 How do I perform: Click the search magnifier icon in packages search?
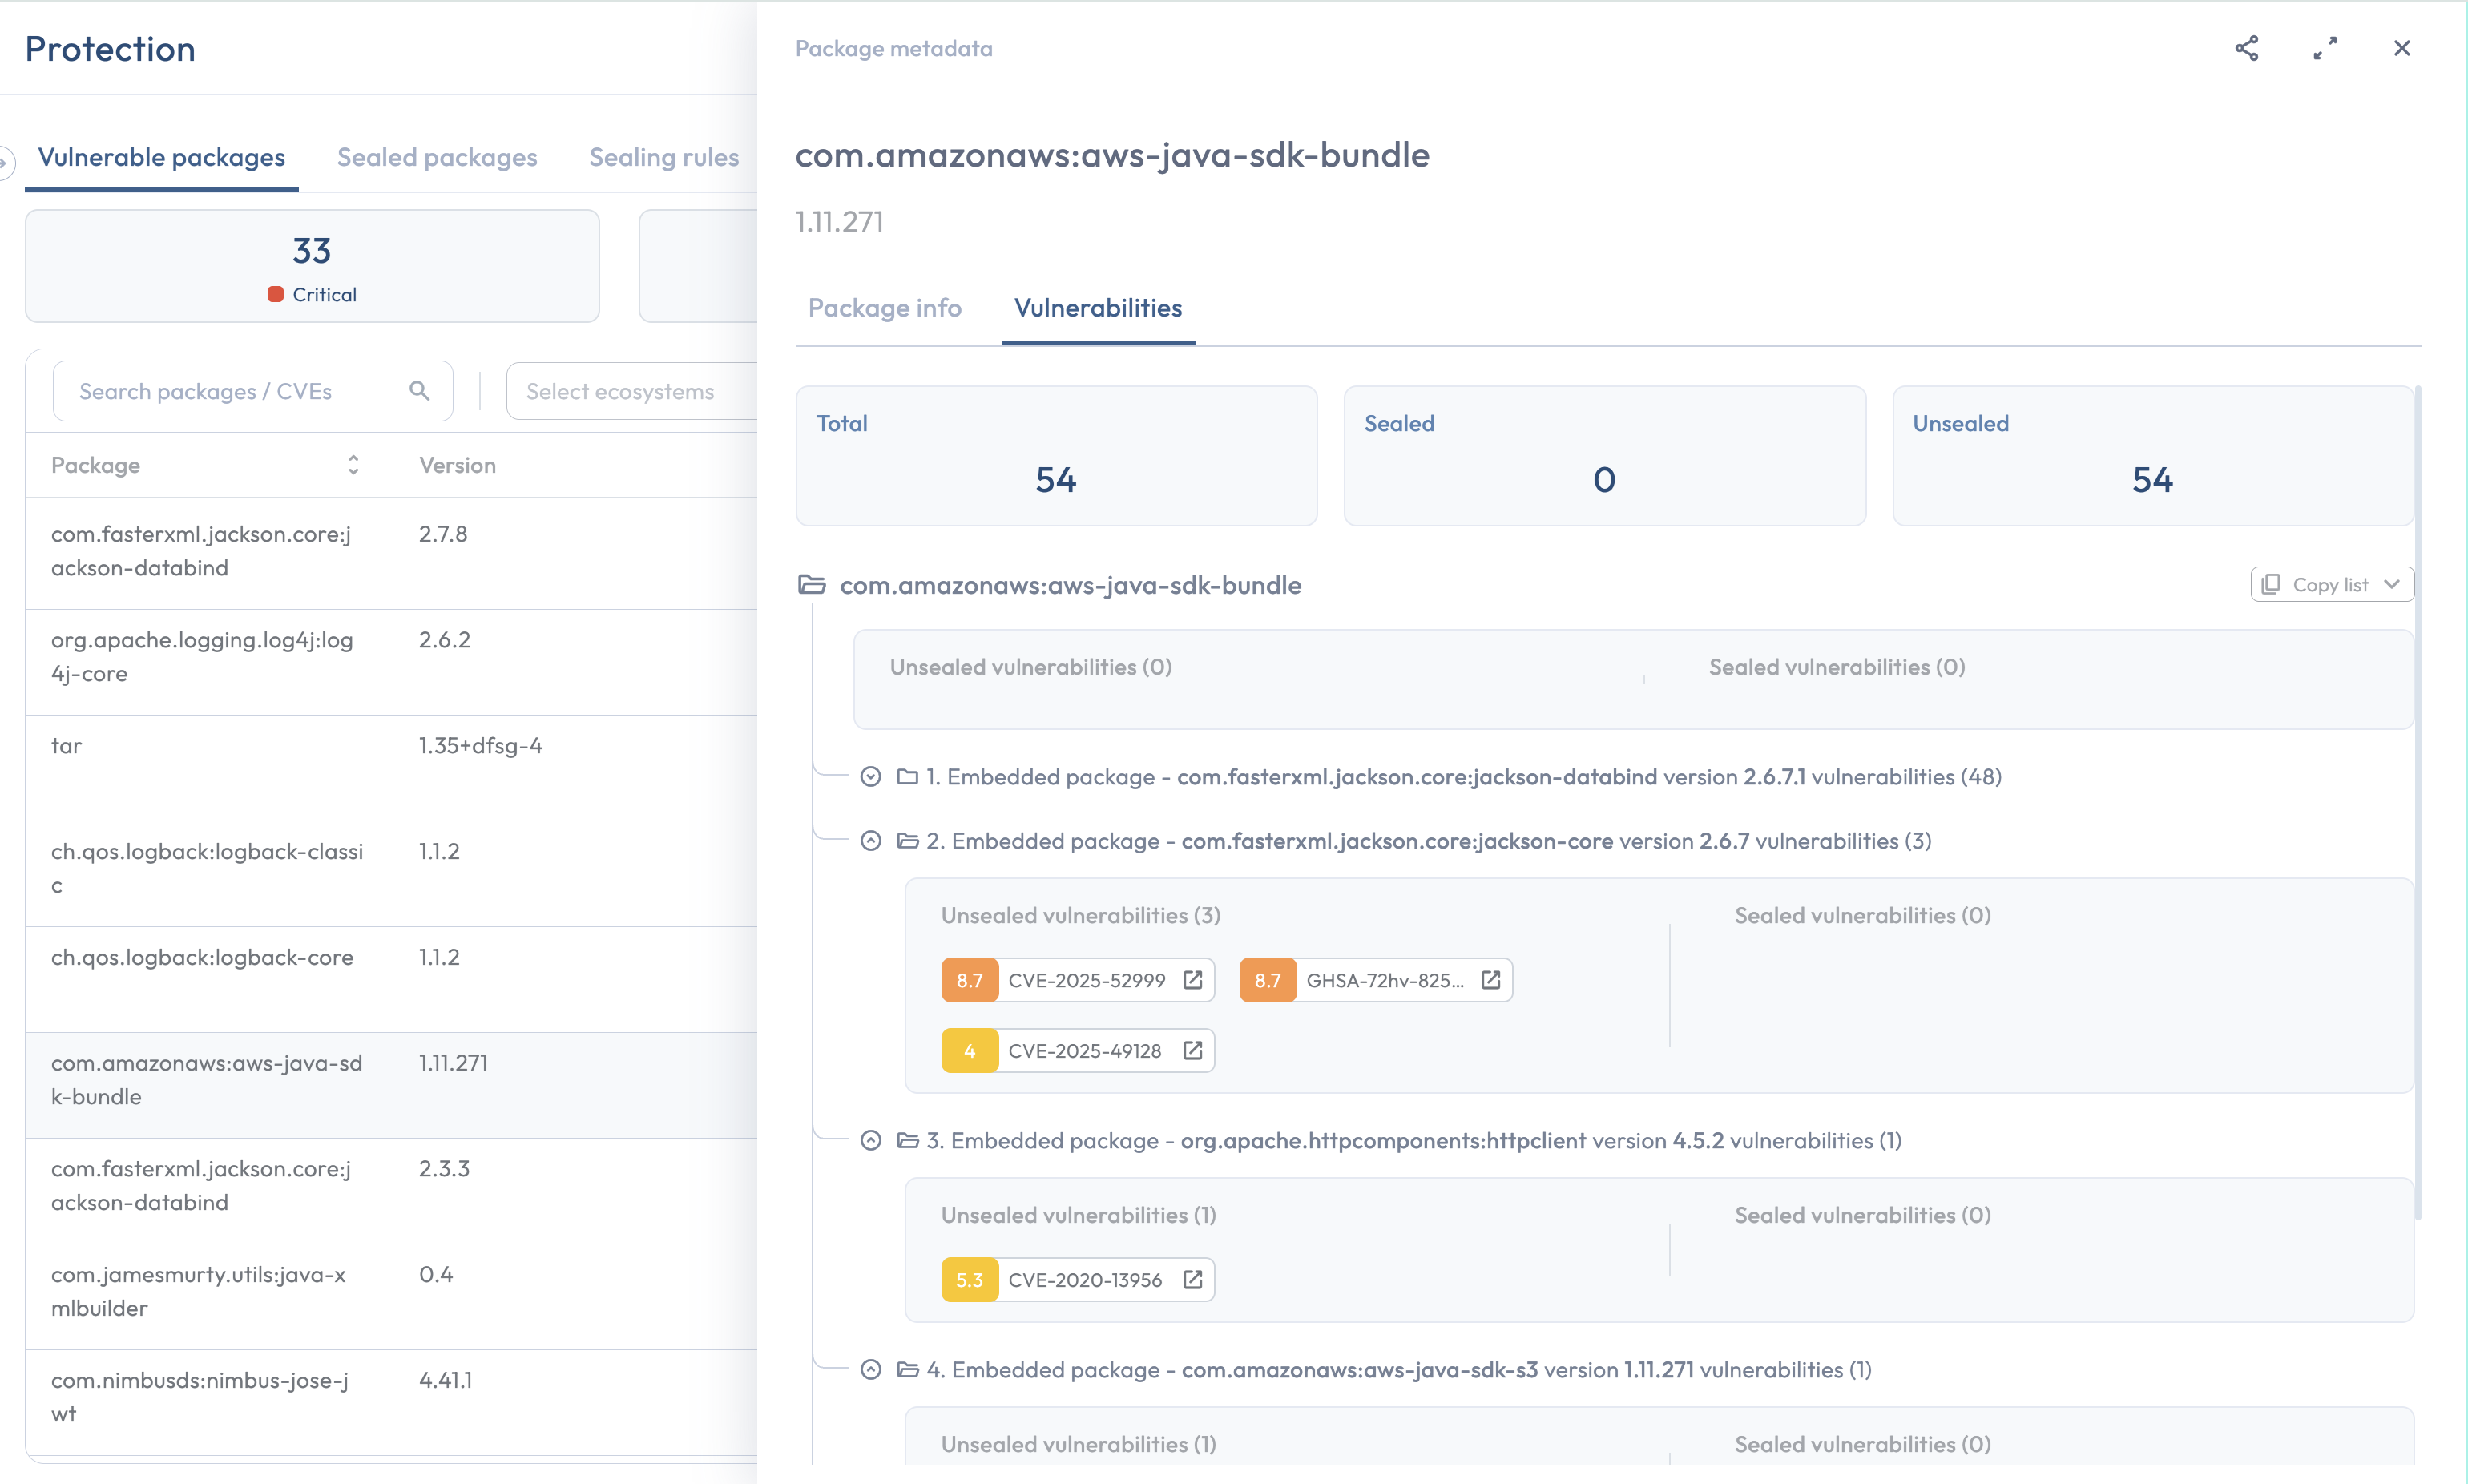tap(420, 391)
